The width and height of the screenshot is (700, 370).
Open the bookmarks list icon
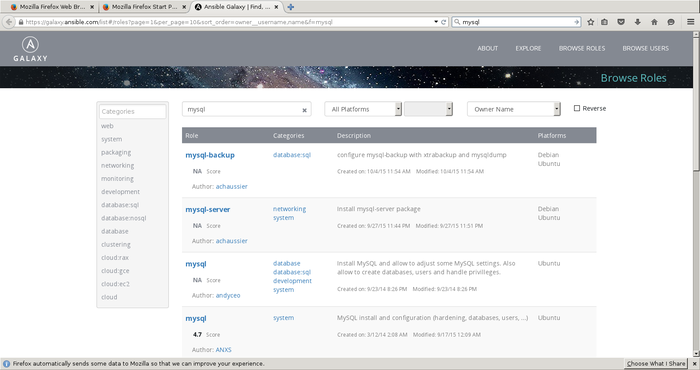point(604,22)
